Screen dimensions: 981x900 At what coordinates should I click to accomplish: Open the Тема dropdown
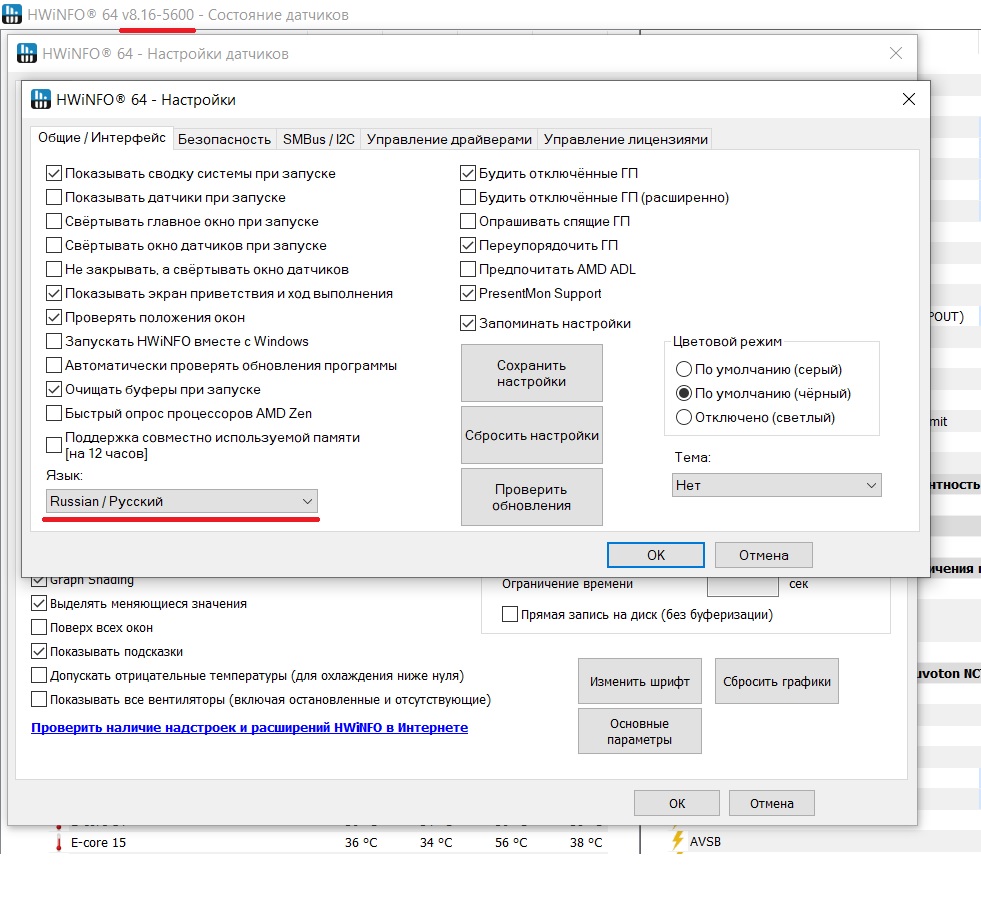(776, 485)
